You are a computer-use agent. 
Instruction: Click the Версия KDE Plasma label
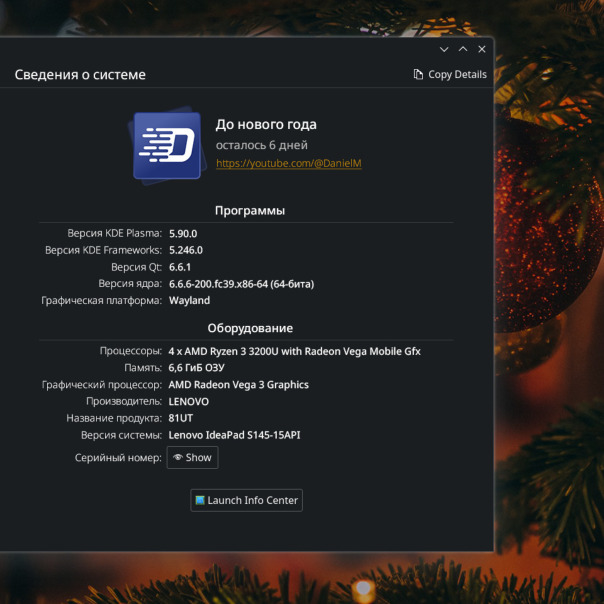click(114, 233)
